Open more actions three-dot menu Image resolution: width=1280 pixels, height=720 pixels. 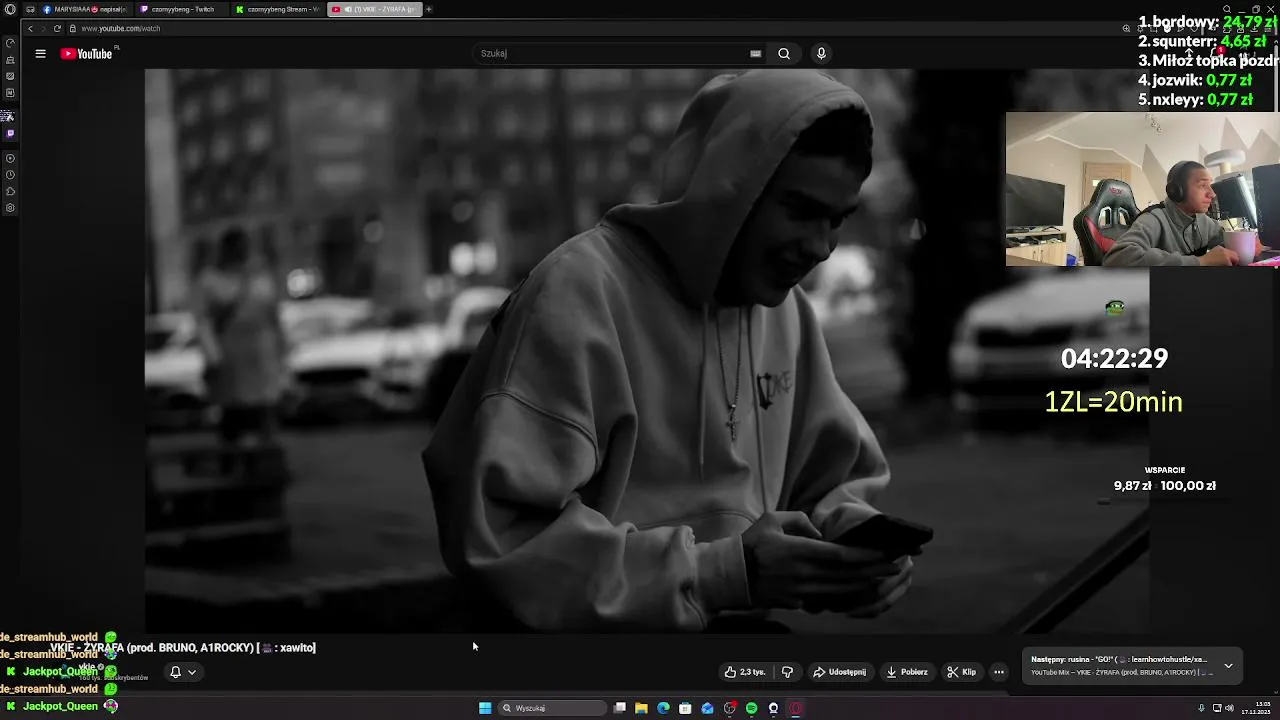point(998,672)
